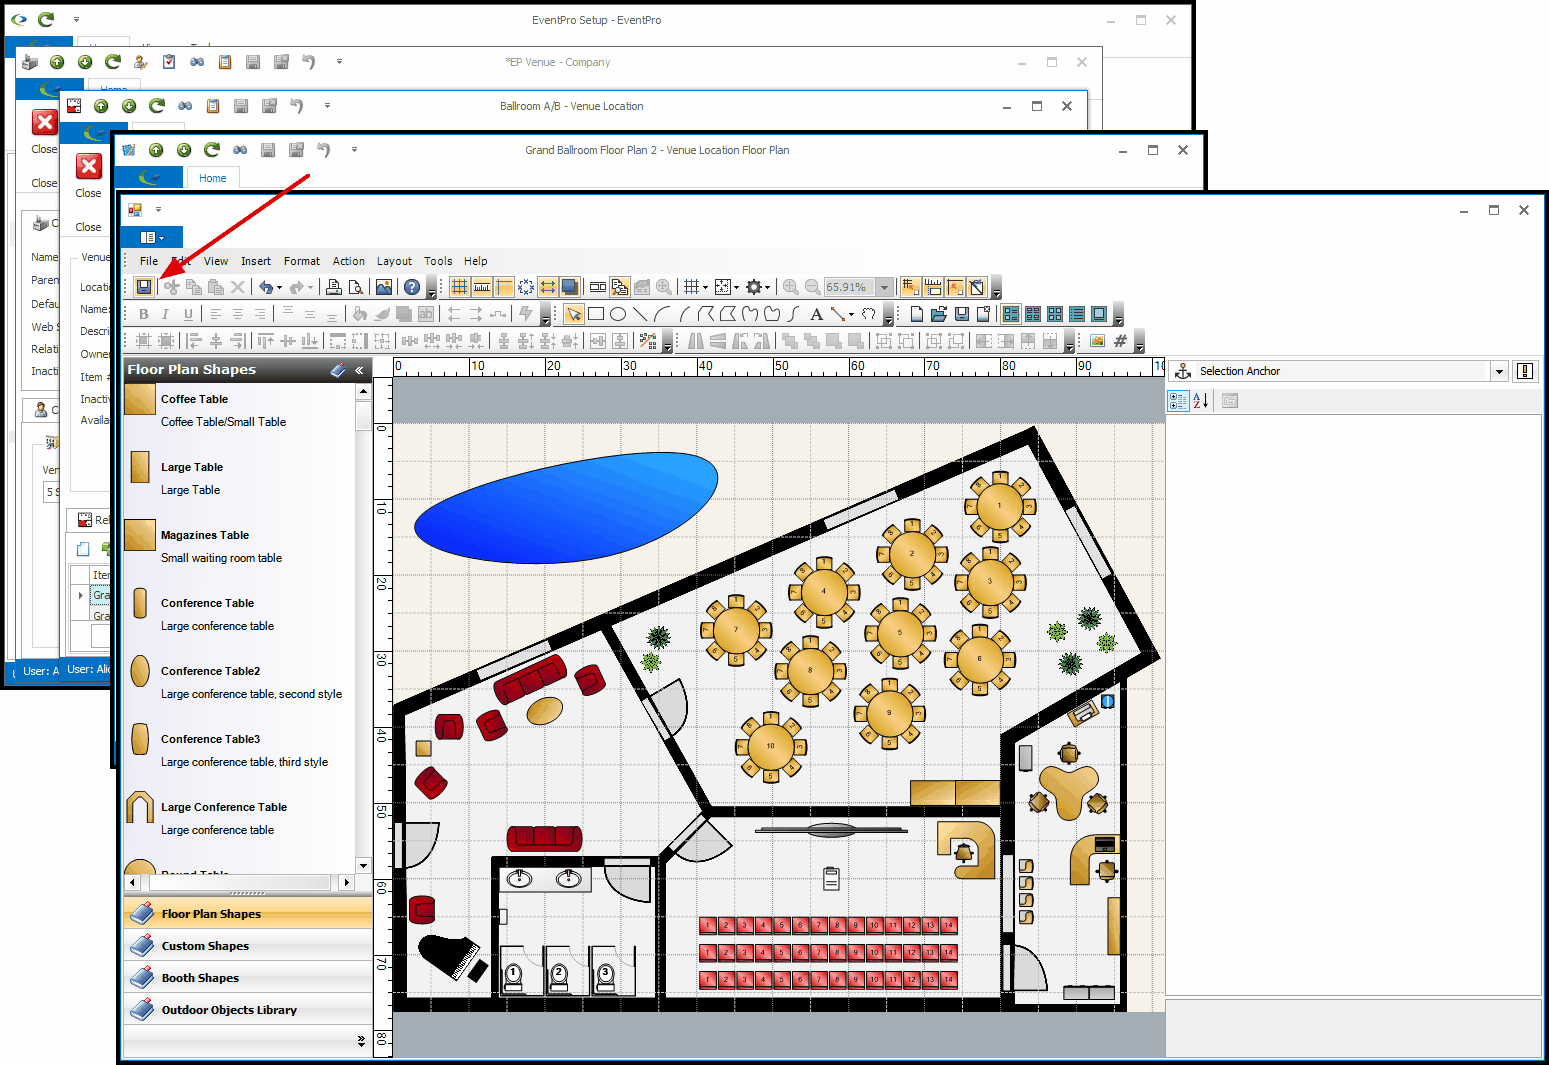Open the Format menu
The width and height of the screenshot is (1549, 1065).
click(x=302, y=261)
